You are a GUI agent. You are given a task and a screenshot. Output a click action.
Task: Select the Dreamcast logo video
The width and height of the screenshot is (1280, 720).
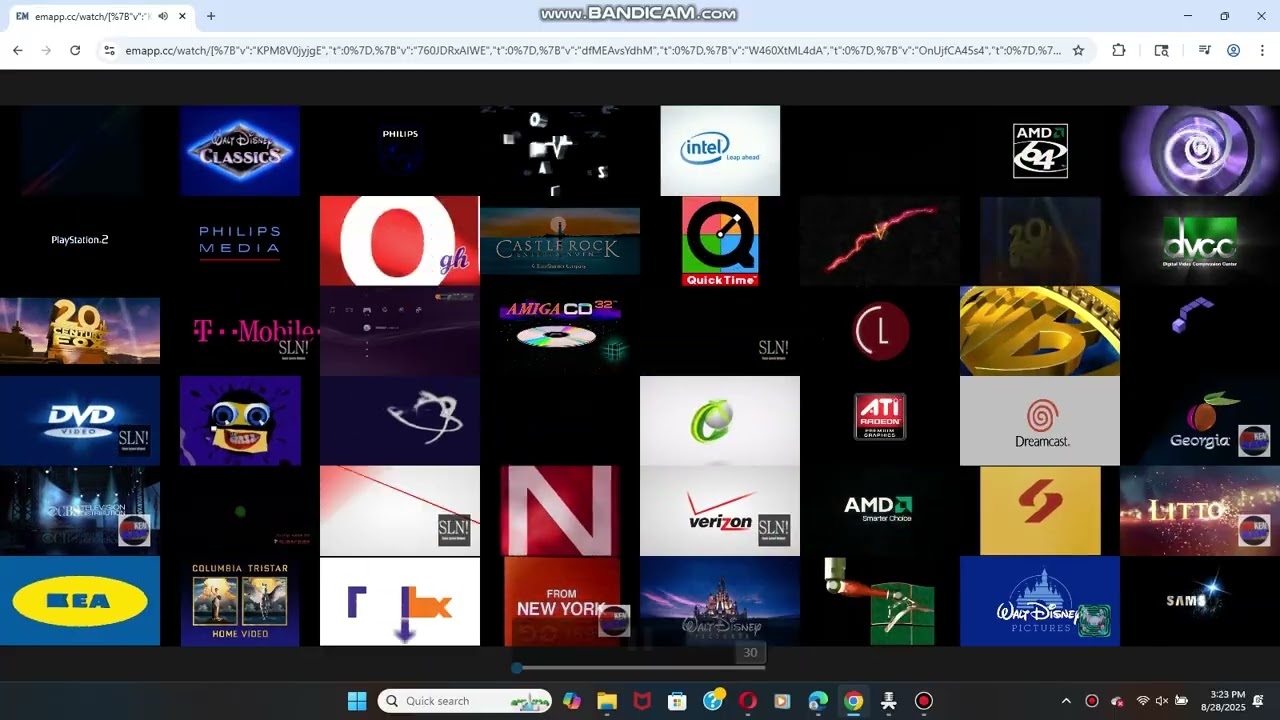click(x=1040, y=421)
